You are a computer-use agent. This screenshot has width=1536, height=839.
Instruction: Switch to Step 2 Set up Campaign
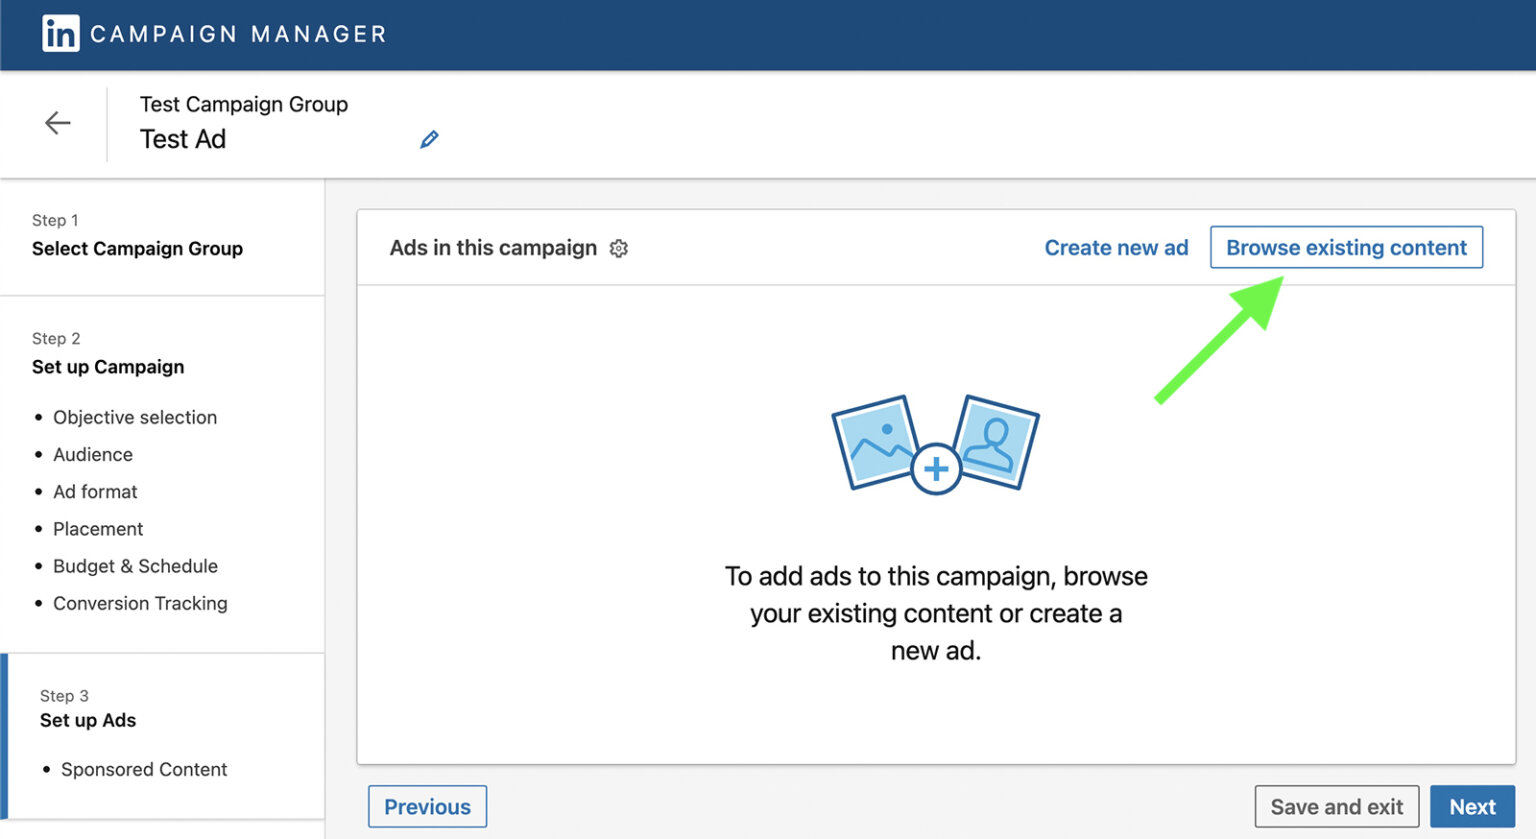click(x=108, y=367)
